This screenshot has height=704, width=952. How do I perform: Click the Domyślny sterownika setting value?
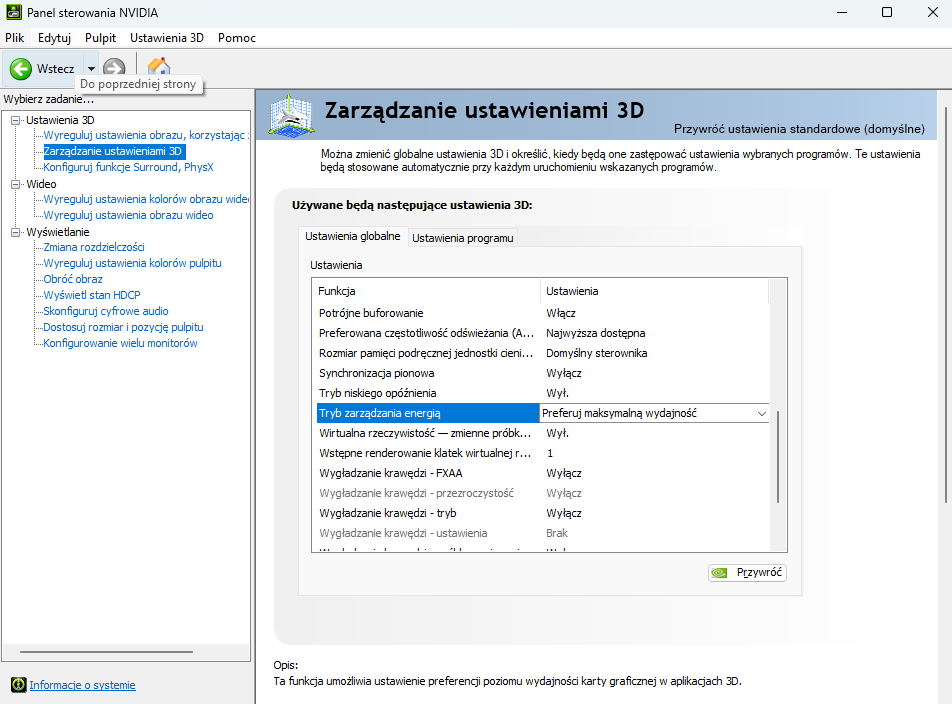596,353
